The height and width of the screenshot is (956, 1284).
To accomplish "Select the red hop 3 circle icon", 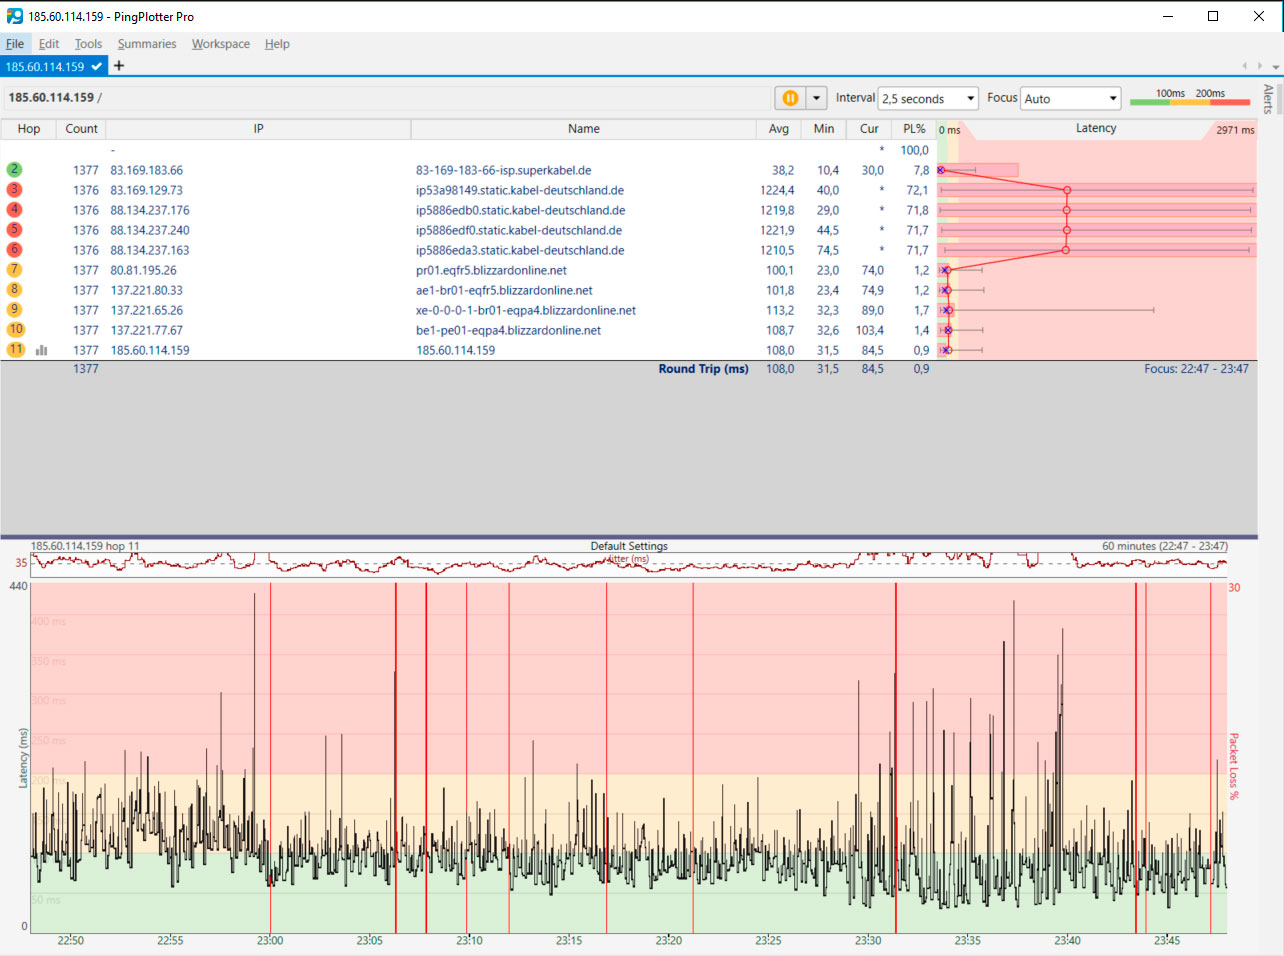I will tap(14, 190).
